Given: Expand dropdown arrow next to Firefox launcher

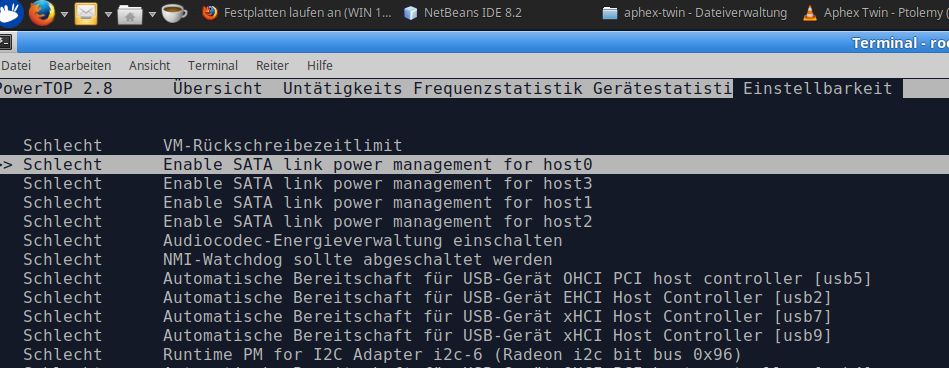Looking at the screenshot, I should [64, 14].
